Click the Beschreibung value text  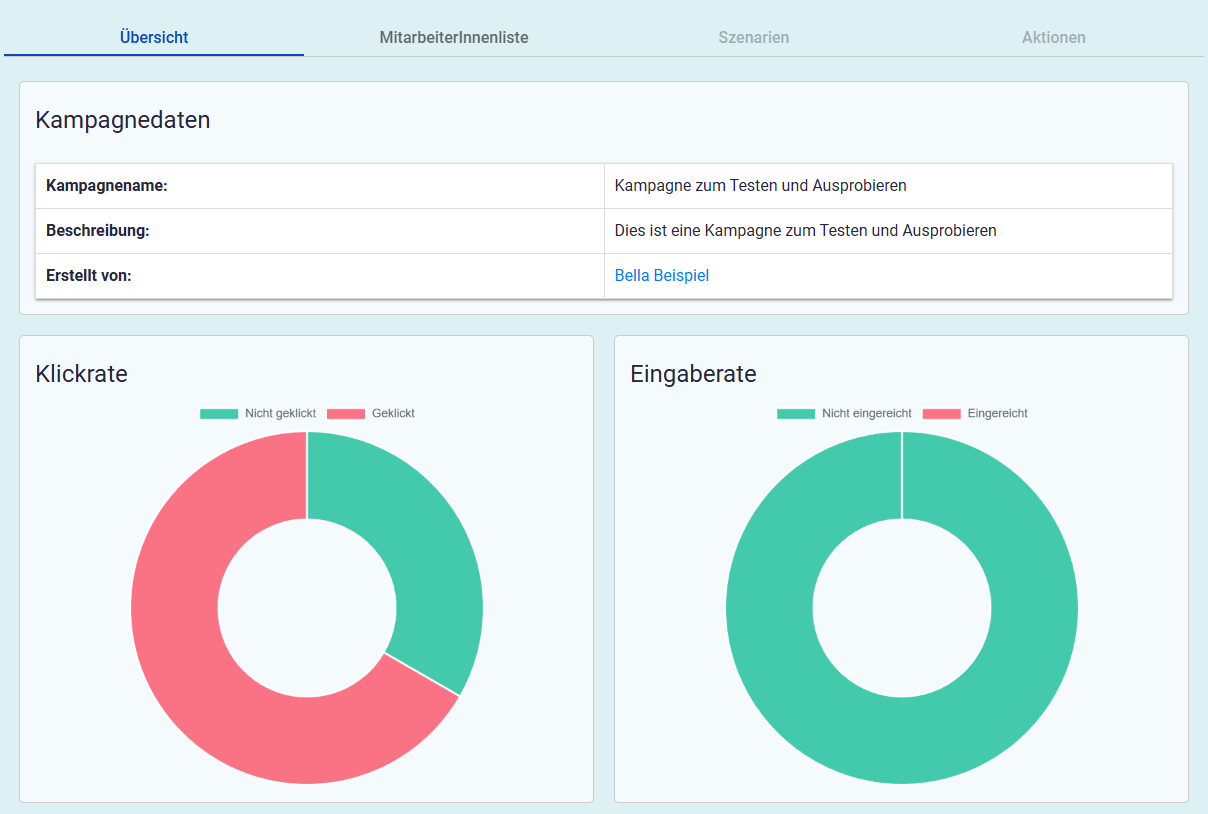click(x=805, y=231)
